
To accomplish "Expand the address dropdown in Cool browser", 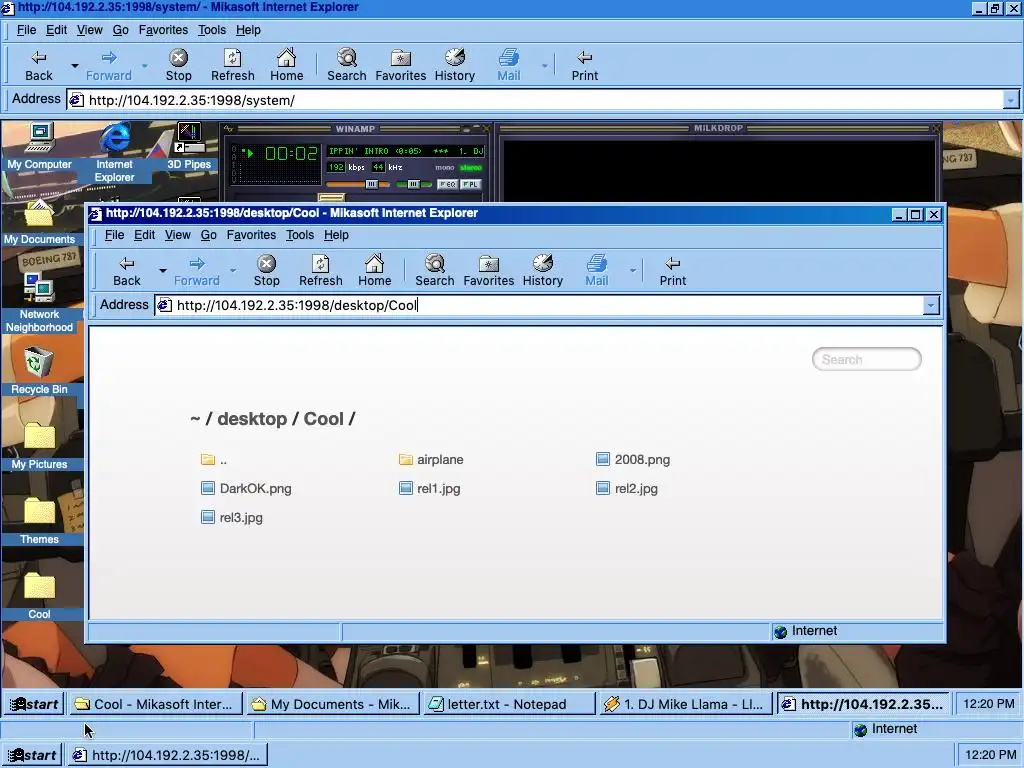I will [x=931, y=306].
